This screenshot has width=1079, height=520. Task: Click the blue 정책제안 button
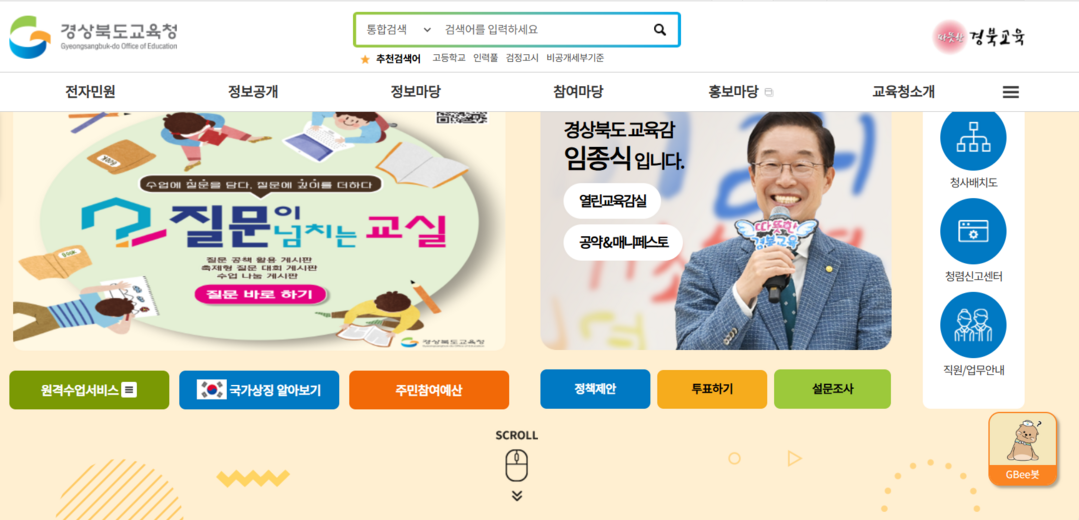coord(595,389)
